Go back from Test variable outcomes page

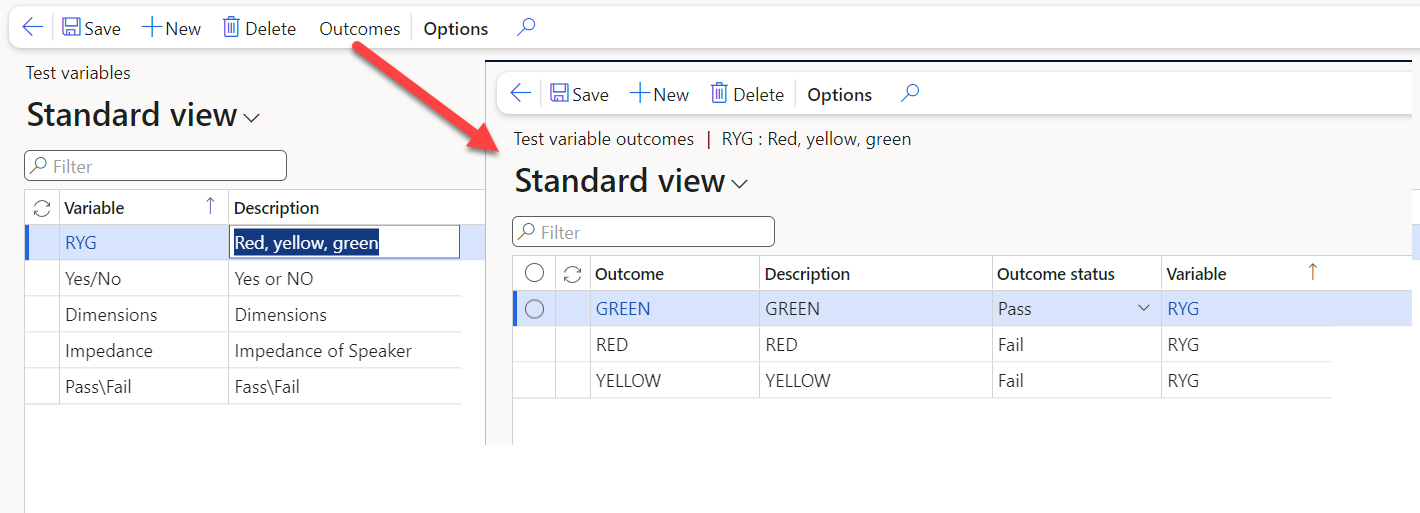pos(520,94)
